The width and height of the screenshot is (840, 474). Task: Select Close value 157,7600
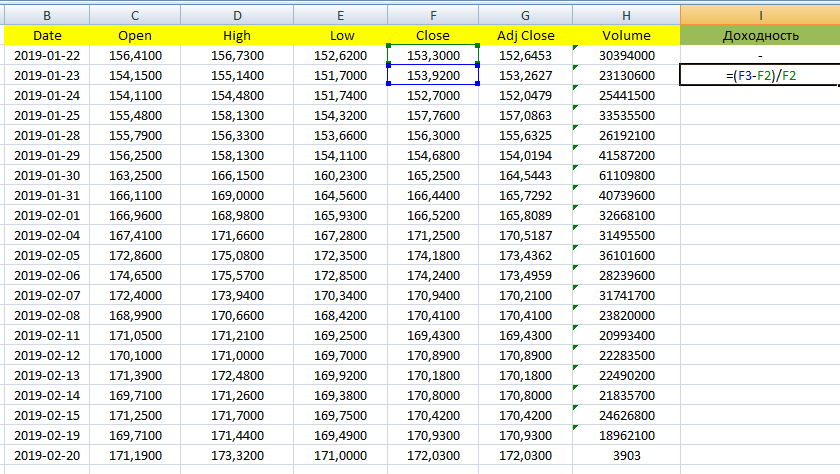(x=433, y=115)
